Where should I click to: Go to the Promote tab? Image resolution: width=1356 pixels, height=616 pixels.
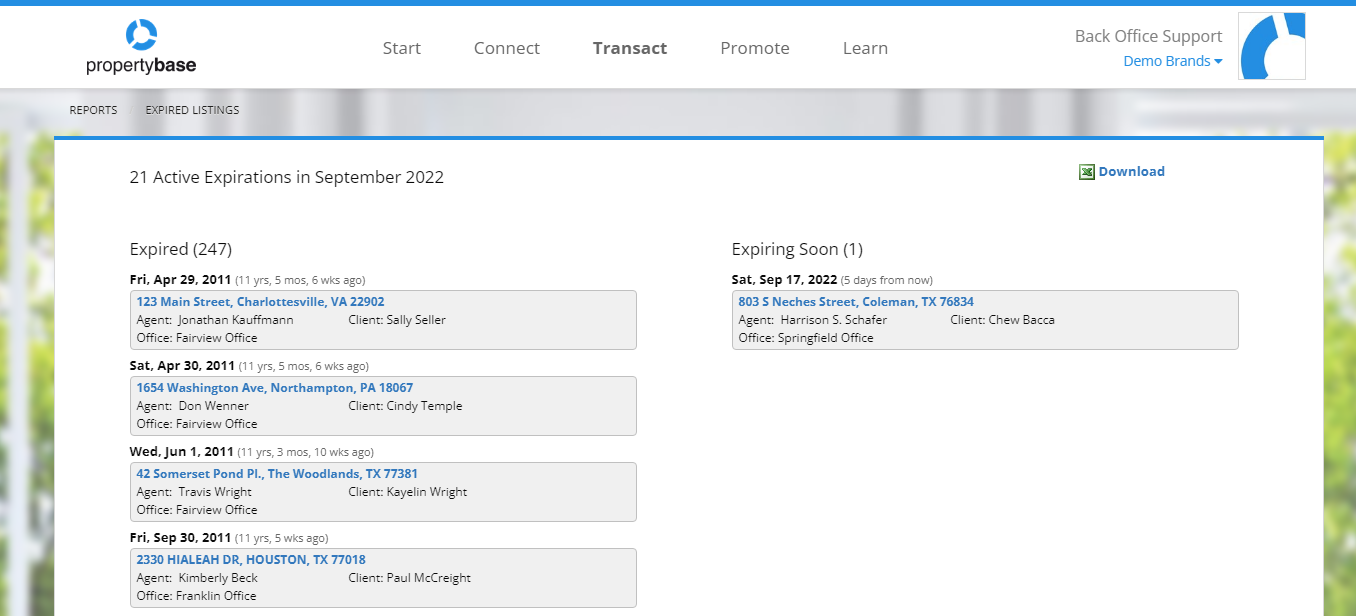tap(754, 47)
